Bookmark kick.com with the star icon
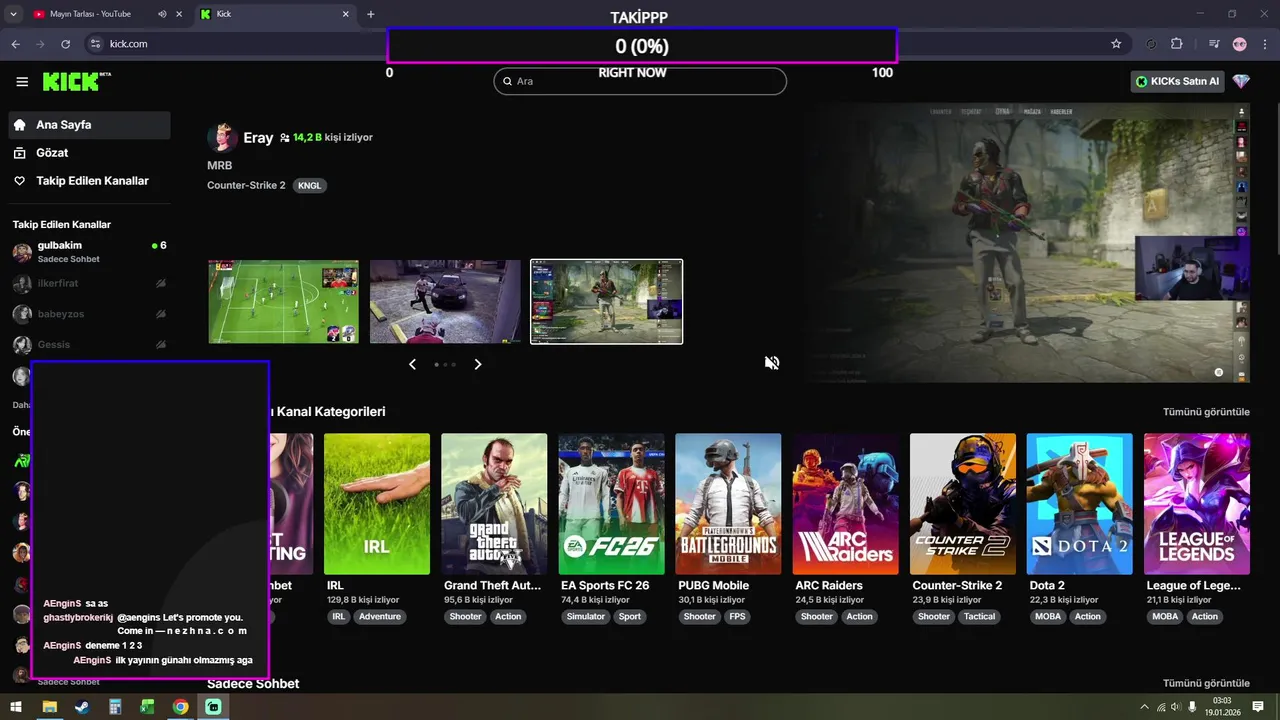The width and height of the screenshot is (1280, 720). 1116,44
